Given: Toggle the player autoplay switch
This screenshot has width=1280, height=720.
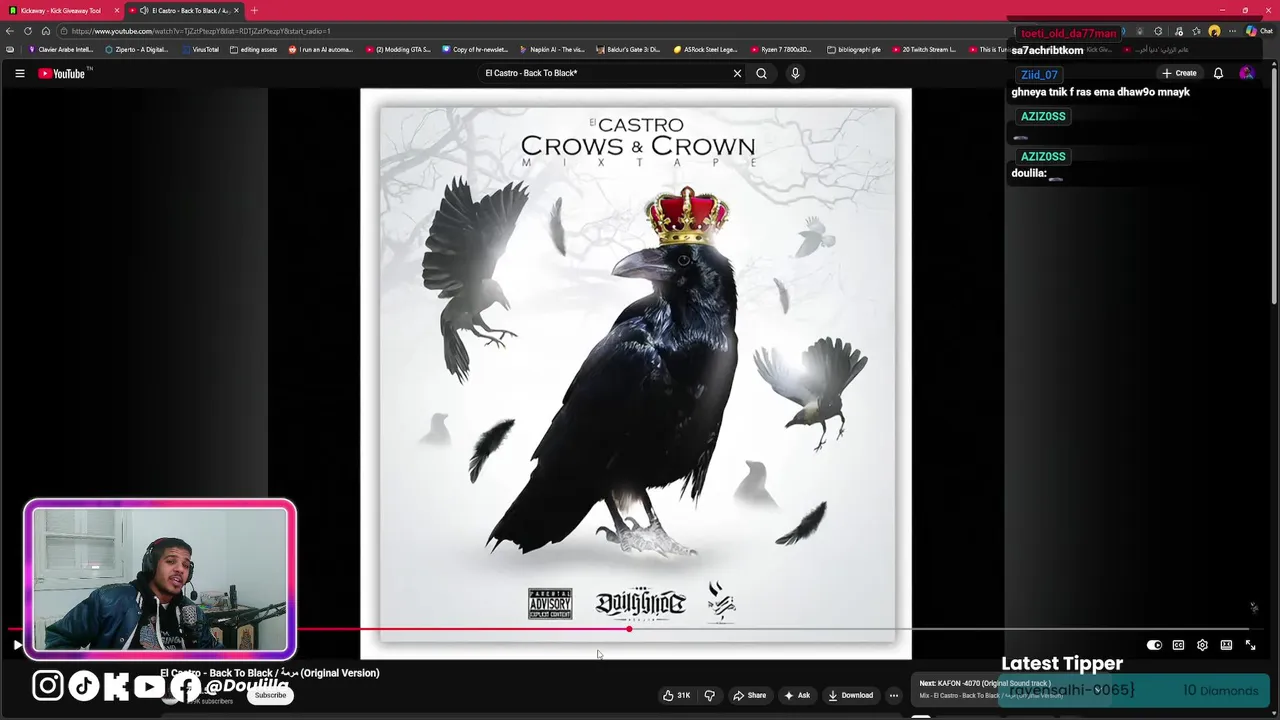Looking at the screenshot, I should click(x=1154, y=645).
